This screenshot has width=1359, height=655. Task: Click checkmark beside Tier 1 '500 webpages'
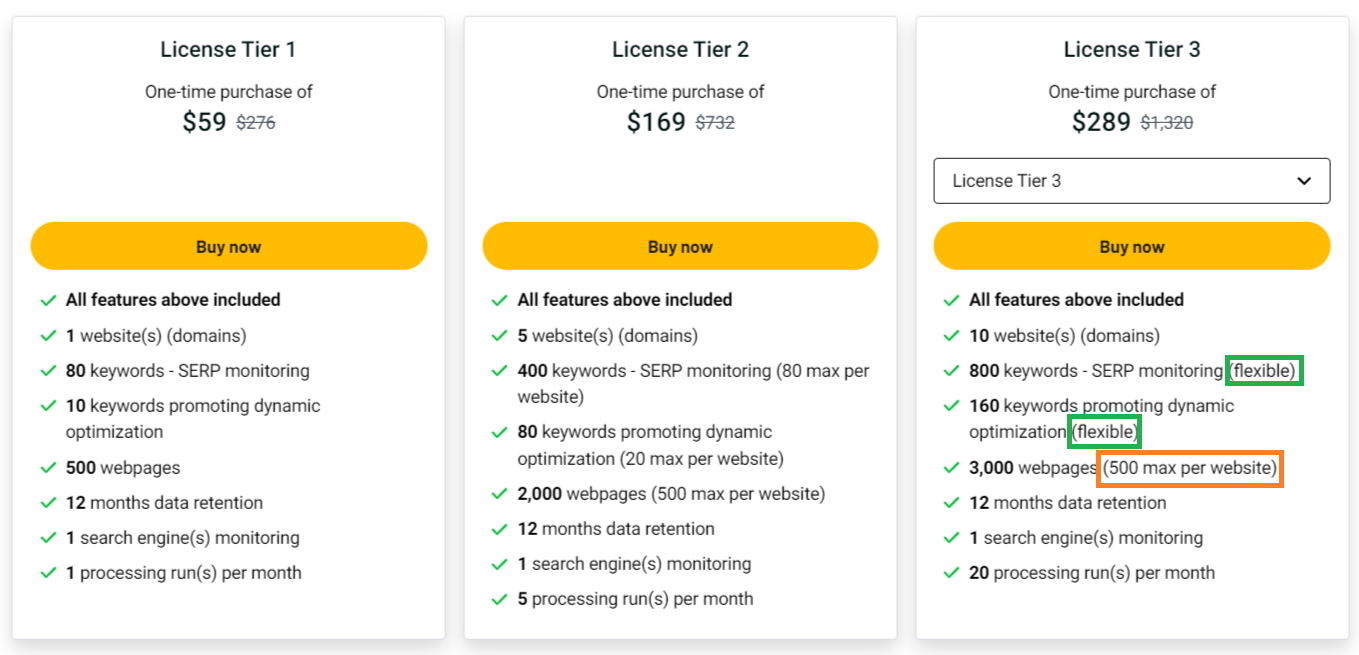coord(48,468)
